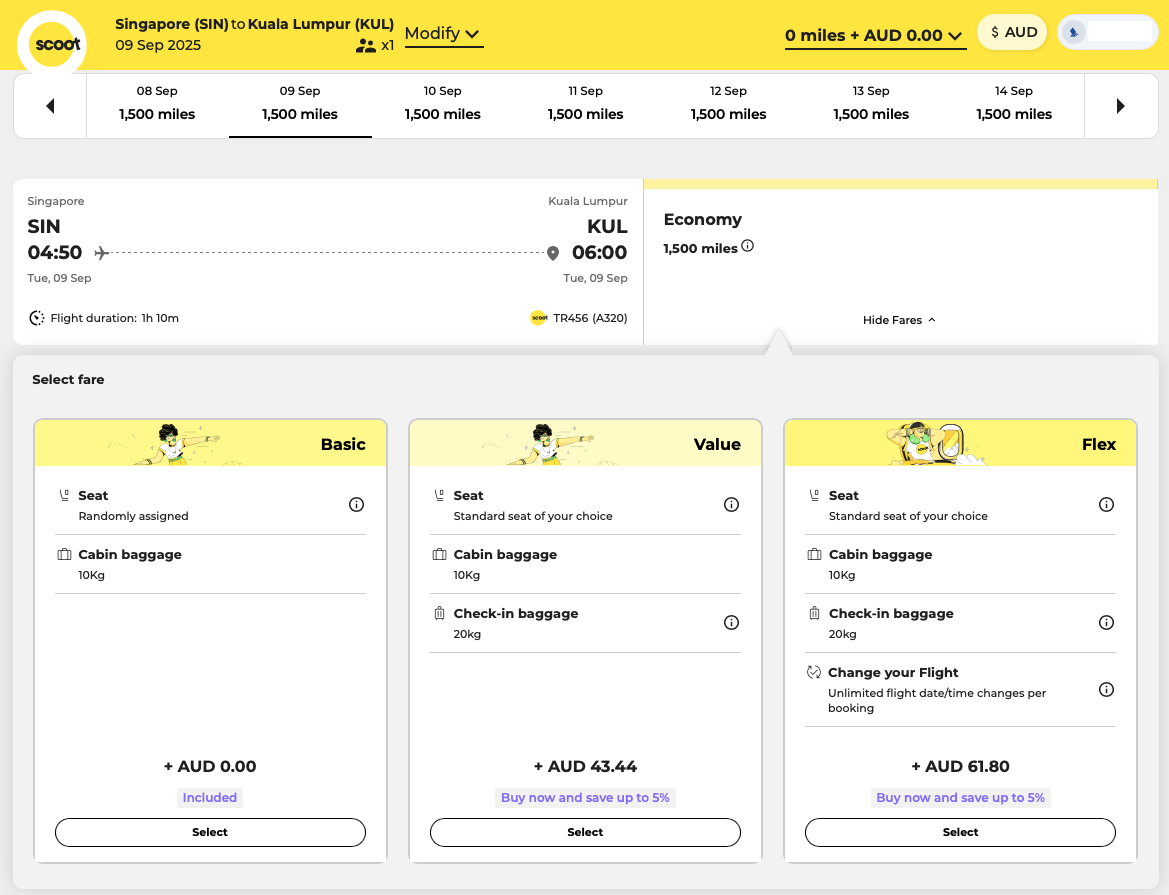Screen dimensions: 1169x895
Task: Click the flight duration clock icon
Action: tap(37, 318)
